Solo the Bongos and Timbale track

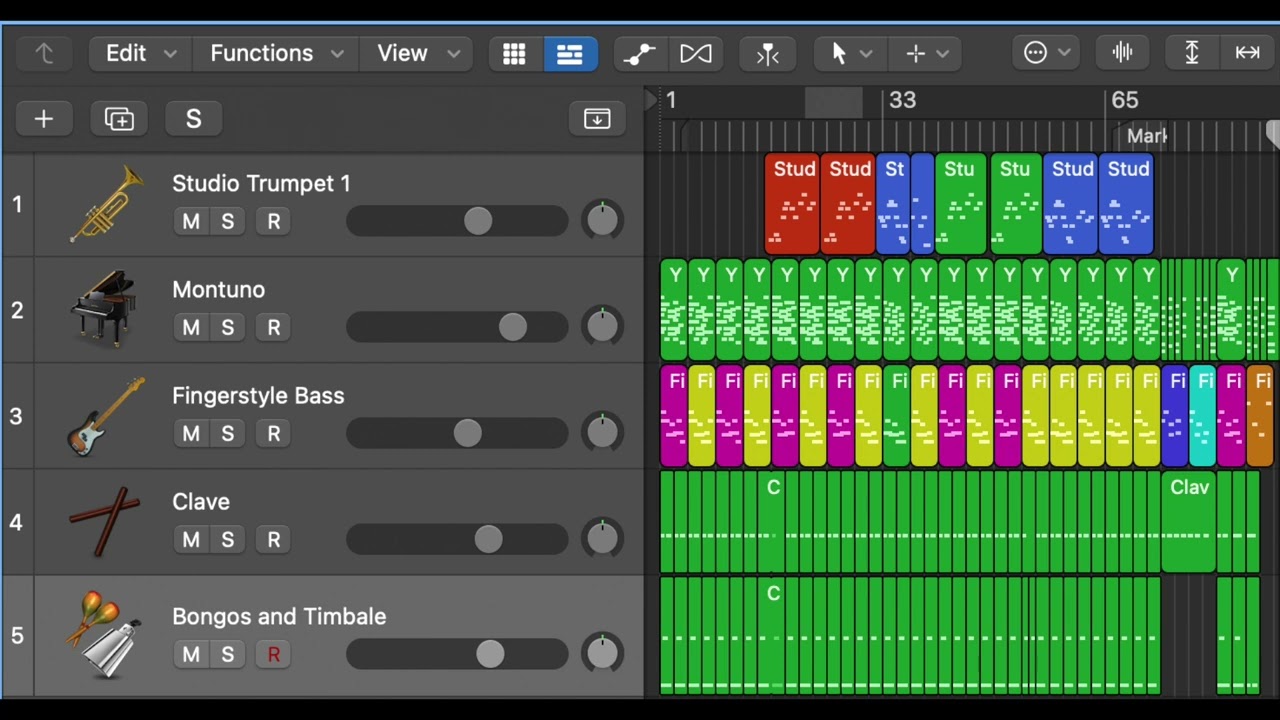pos(228,654)
